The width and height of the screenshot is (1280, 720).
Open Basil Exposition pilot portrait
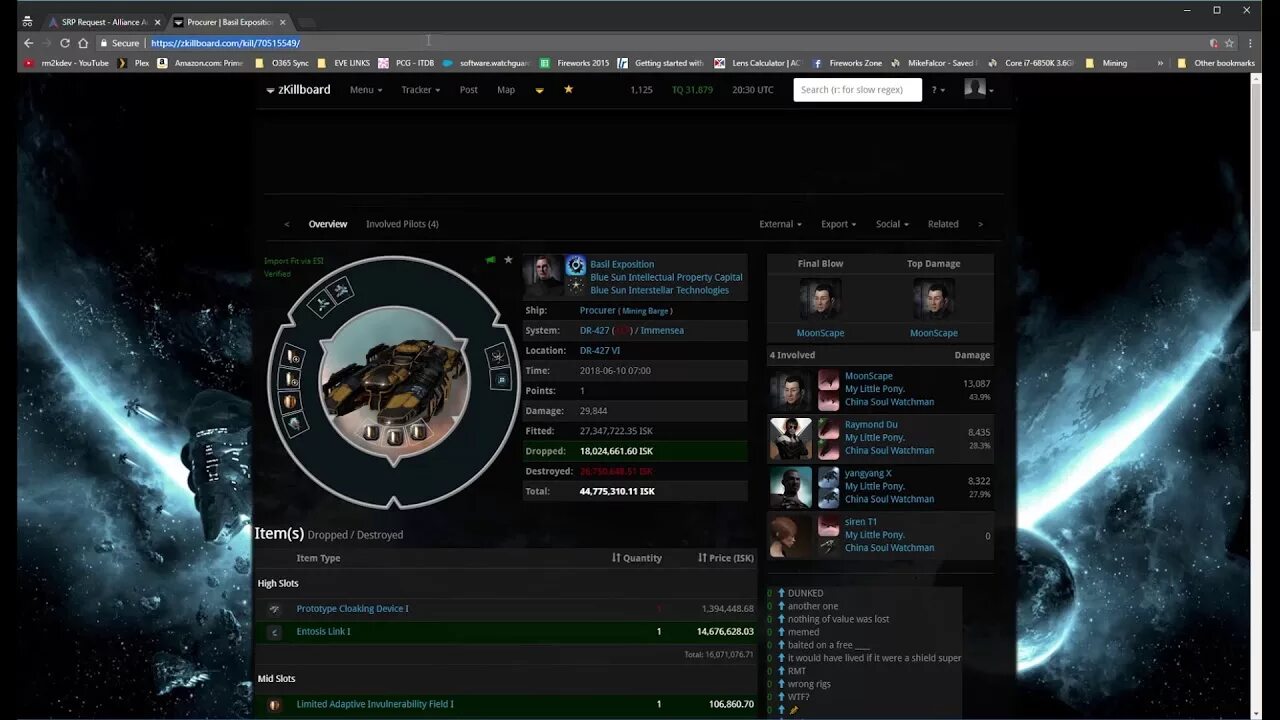(x=543, y=276)
